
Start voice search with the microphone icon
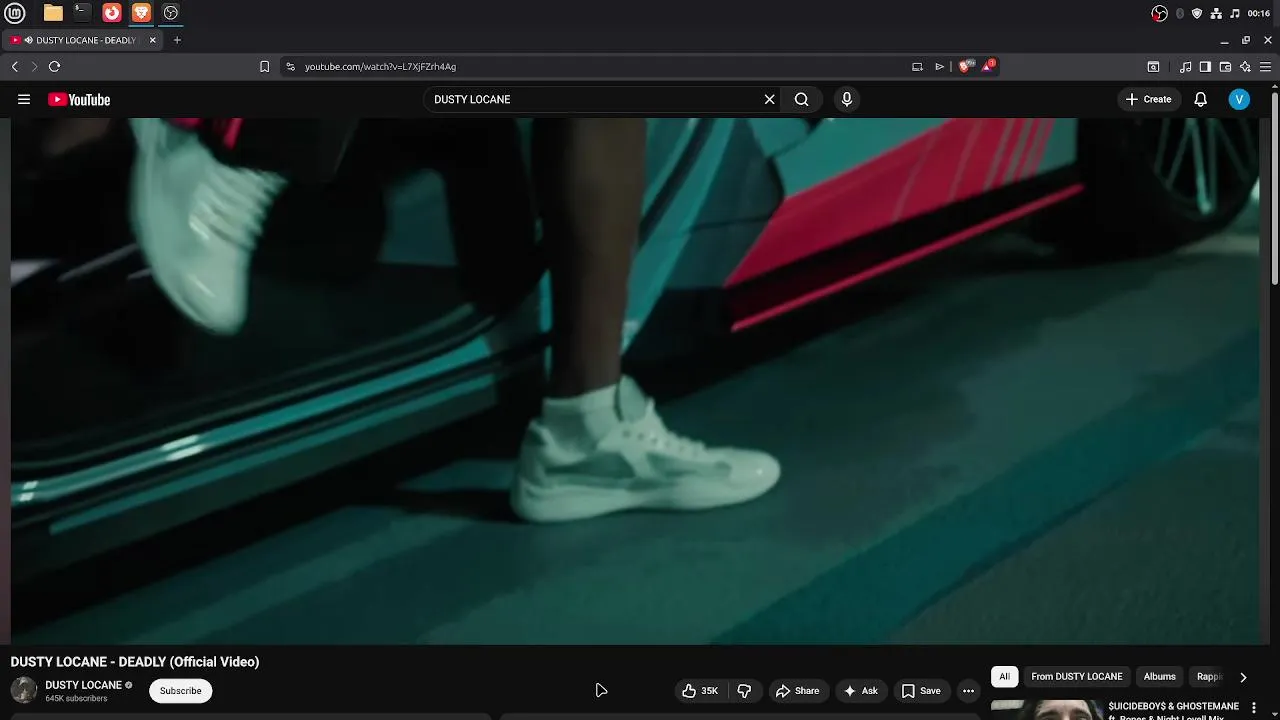click(847, 99)
